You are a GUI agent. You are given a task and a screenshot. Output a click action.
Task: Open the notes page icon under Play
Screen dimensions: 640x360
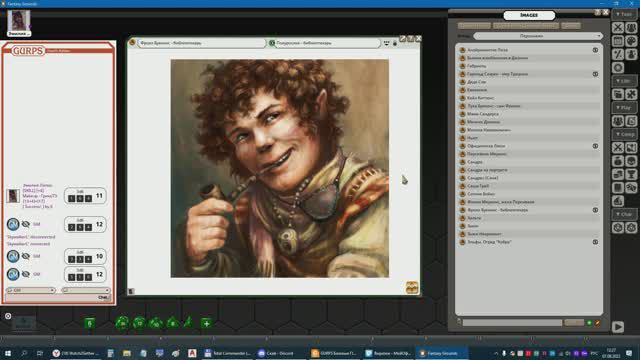coord(631,121)
